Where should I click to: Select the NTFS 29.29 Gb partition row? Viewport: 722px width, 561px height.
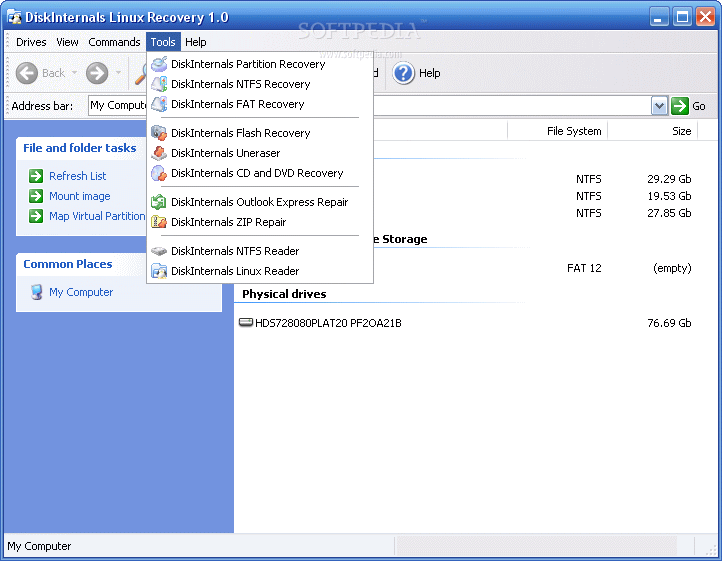(x=534, y=179)
